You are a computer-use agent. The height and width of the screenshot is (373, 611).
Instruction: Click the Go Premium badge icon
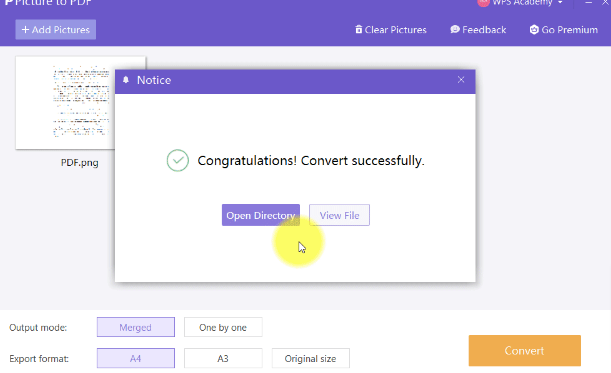click(x=534, y=30)
